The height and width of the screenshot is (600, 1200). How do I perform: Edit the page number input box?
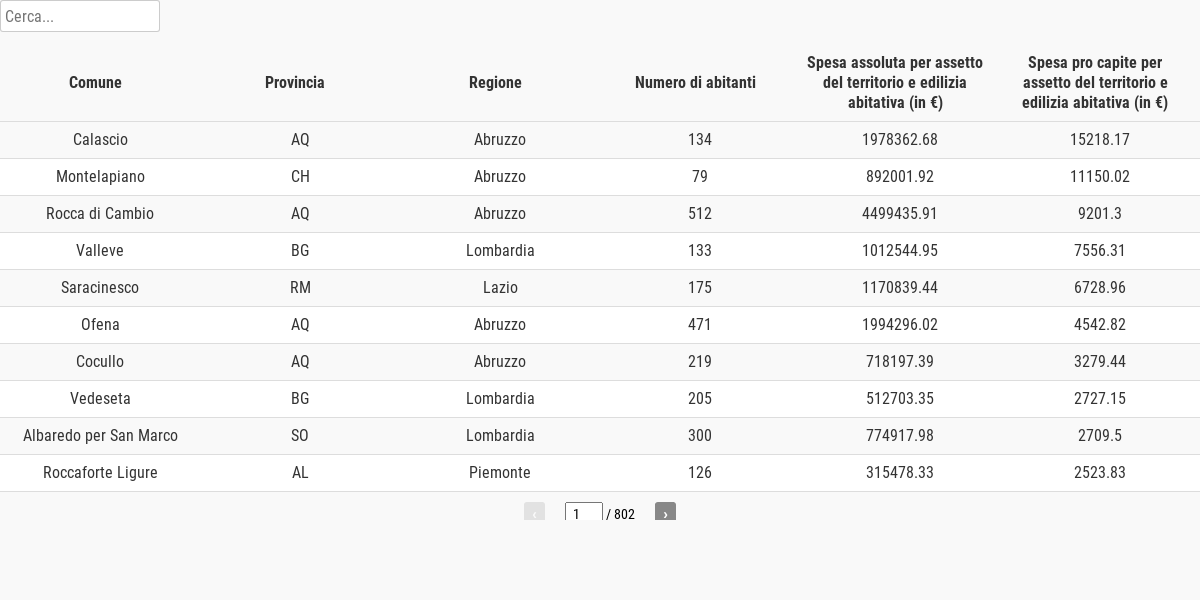pos(583,513)
